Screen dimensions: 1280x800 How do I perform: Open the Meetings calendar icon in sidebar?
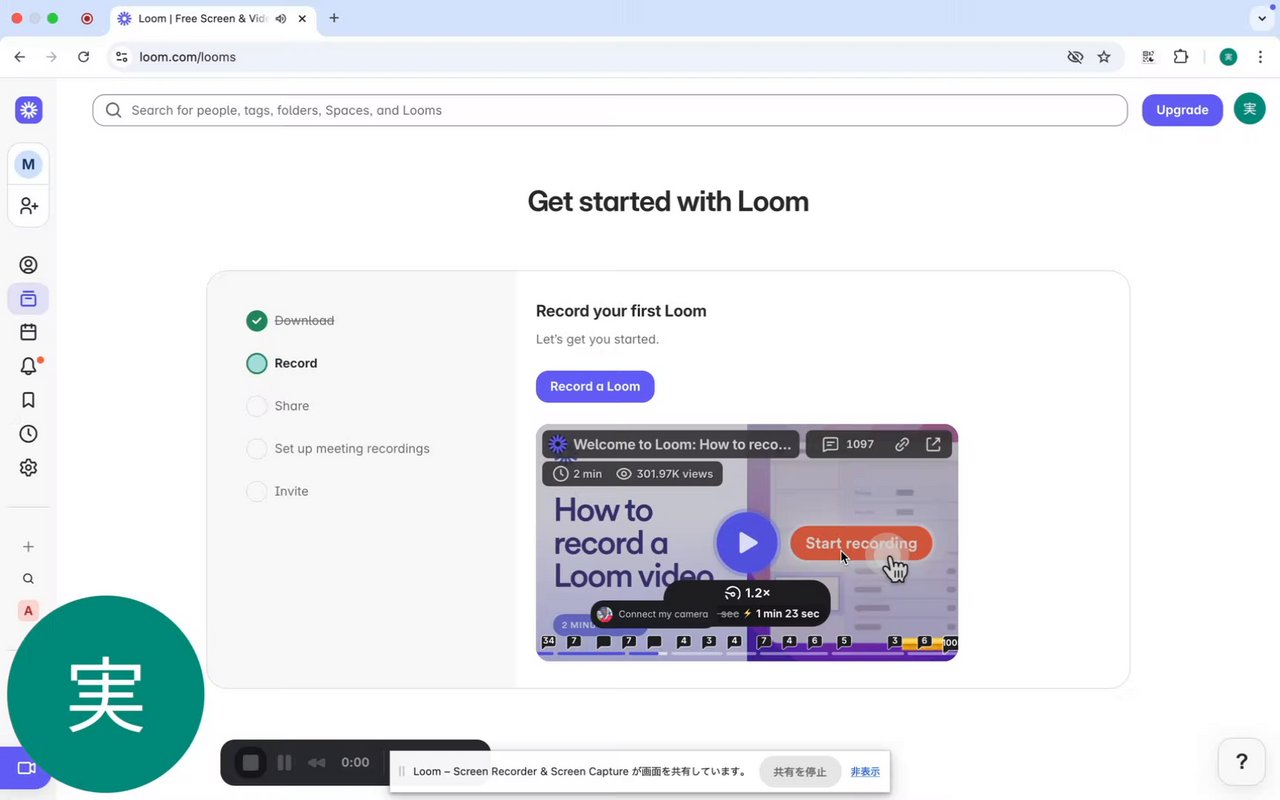28,332
